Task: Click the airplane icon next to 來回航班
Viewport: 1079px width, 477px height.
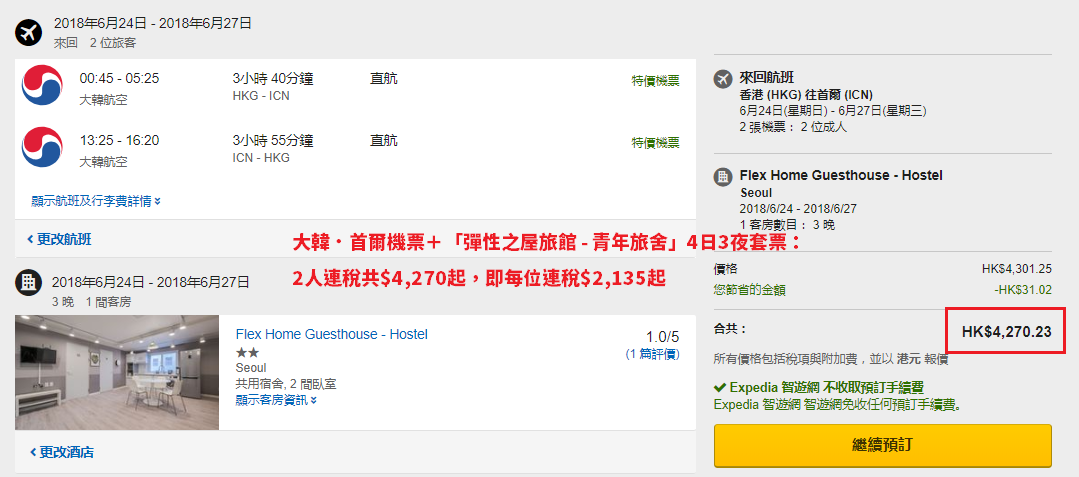Action: pos(723,78)
